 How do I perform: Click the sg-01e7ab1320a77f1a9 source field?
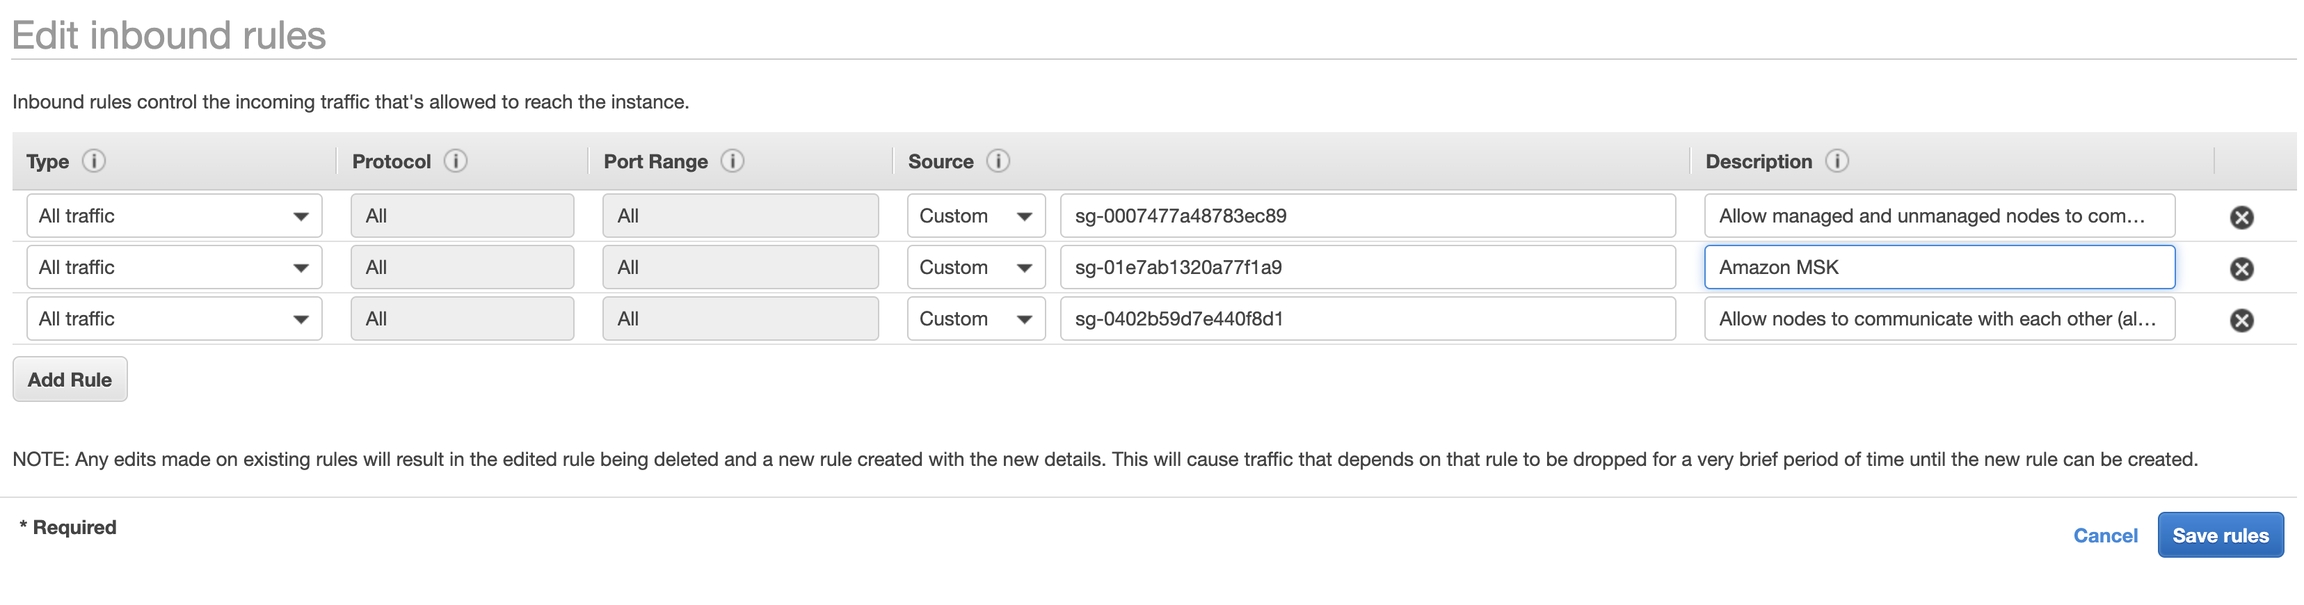[1367, 268]
